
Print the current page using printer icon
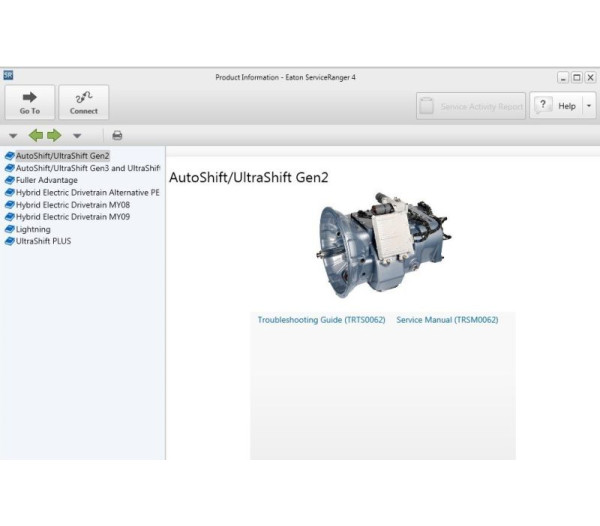click(x=117, y=135)
